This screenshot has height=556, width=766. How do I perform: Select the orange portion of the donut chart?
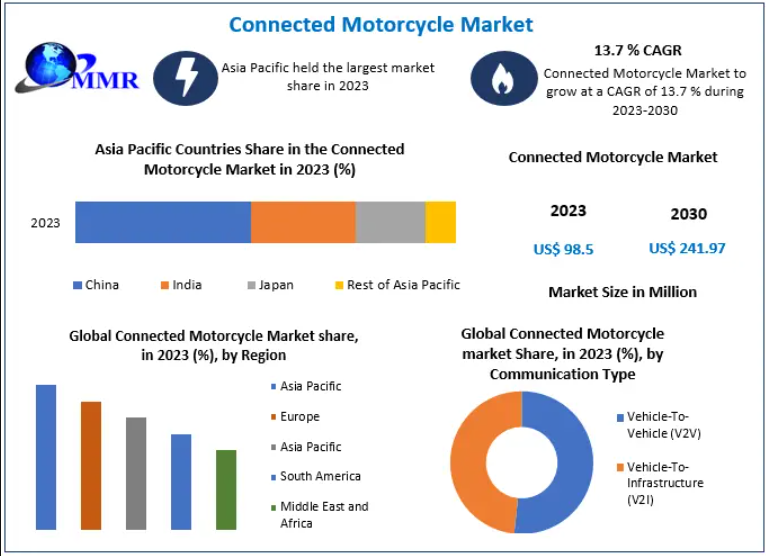(x=476, y=461)
